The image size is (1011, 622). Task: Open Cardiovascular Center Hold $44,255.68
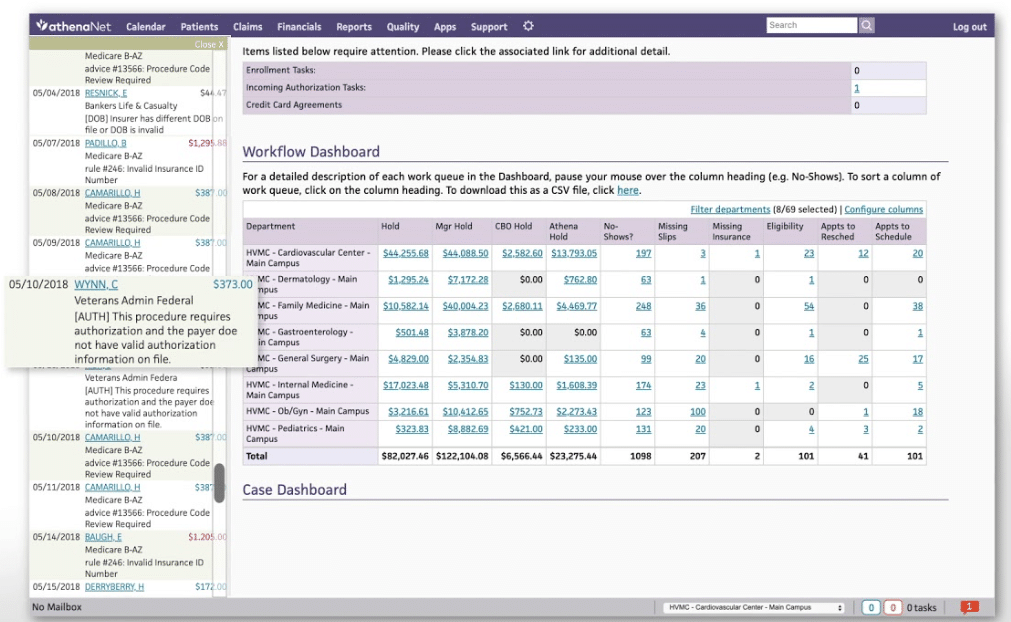point(406,253)
